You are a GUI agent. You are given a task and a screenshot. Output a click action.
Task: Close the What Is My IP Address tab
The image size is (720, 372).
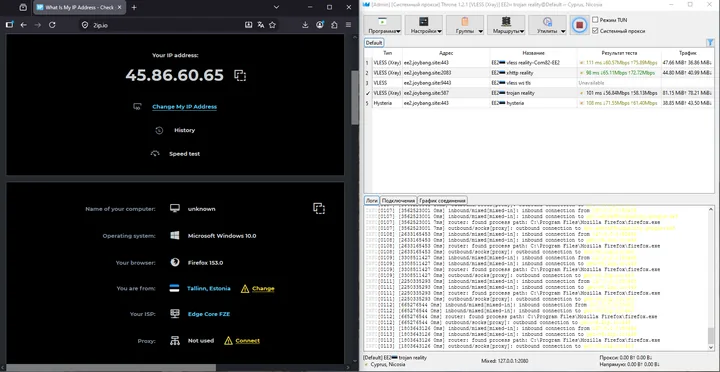119,7
